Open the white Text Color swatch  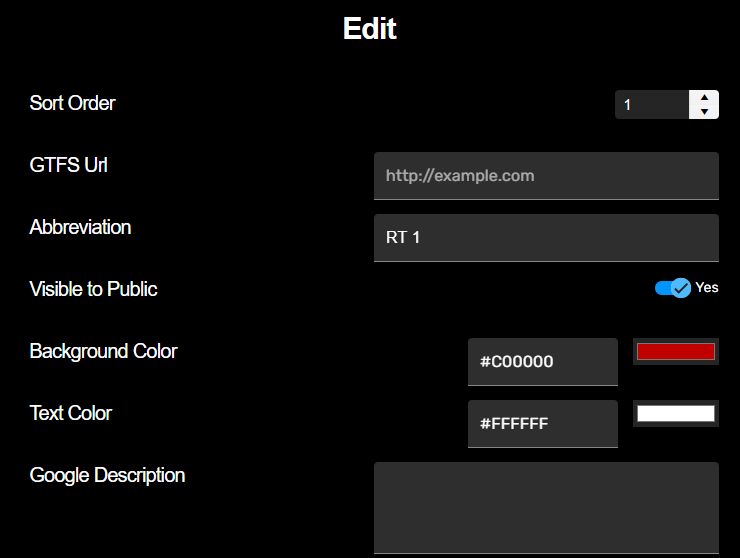click(x=675, y=414)
